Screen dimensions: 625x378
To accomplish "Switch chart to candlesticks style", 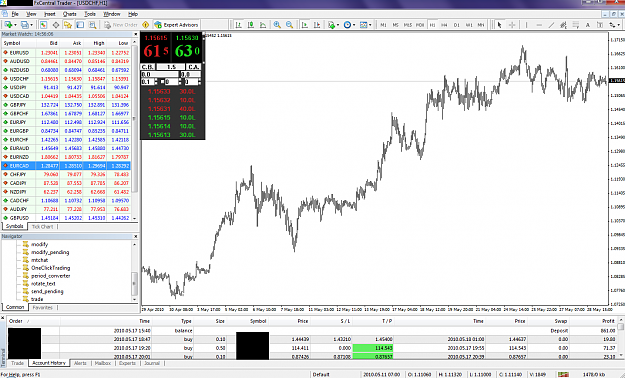I will (x=251, y=25).
